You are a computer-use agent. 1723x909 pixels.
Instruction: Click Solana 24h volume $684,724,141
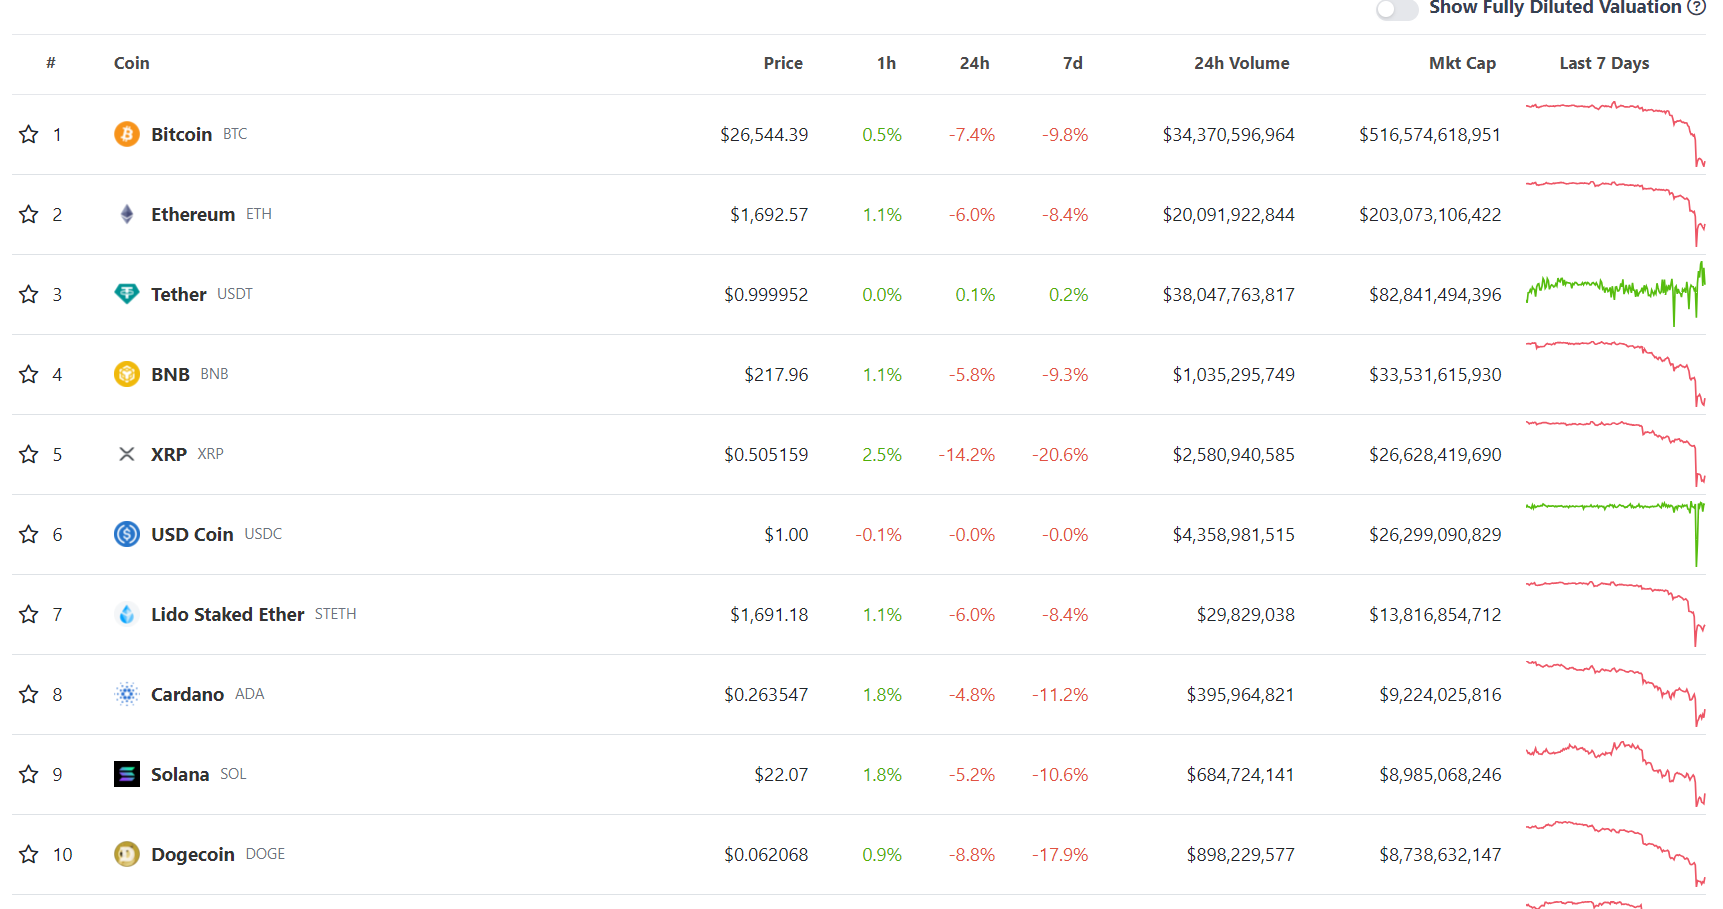(x=1240, y=775)
